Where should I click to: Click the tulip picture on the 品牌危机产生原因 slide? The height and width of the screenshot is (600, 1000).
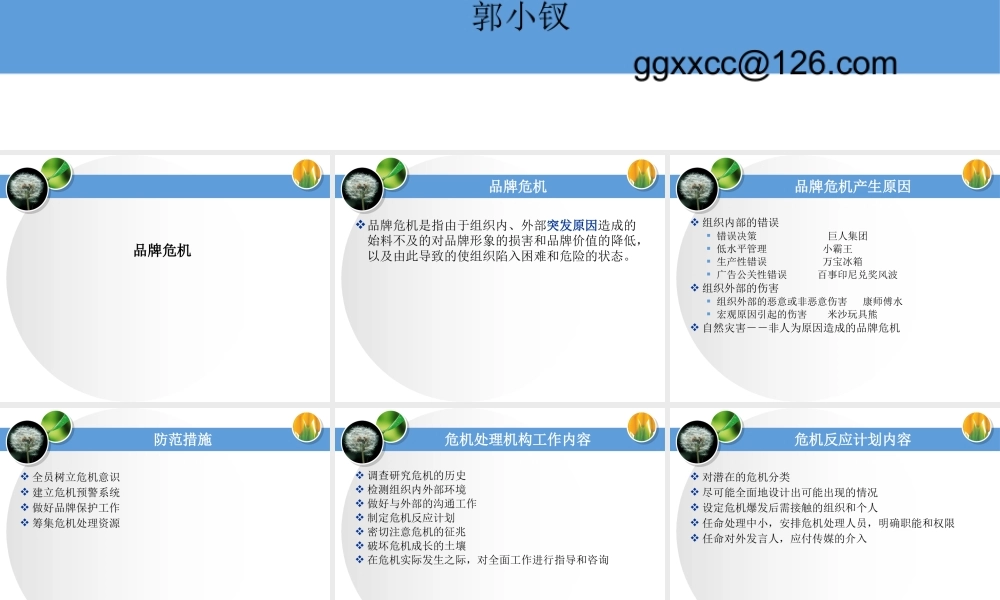point(977,174)
